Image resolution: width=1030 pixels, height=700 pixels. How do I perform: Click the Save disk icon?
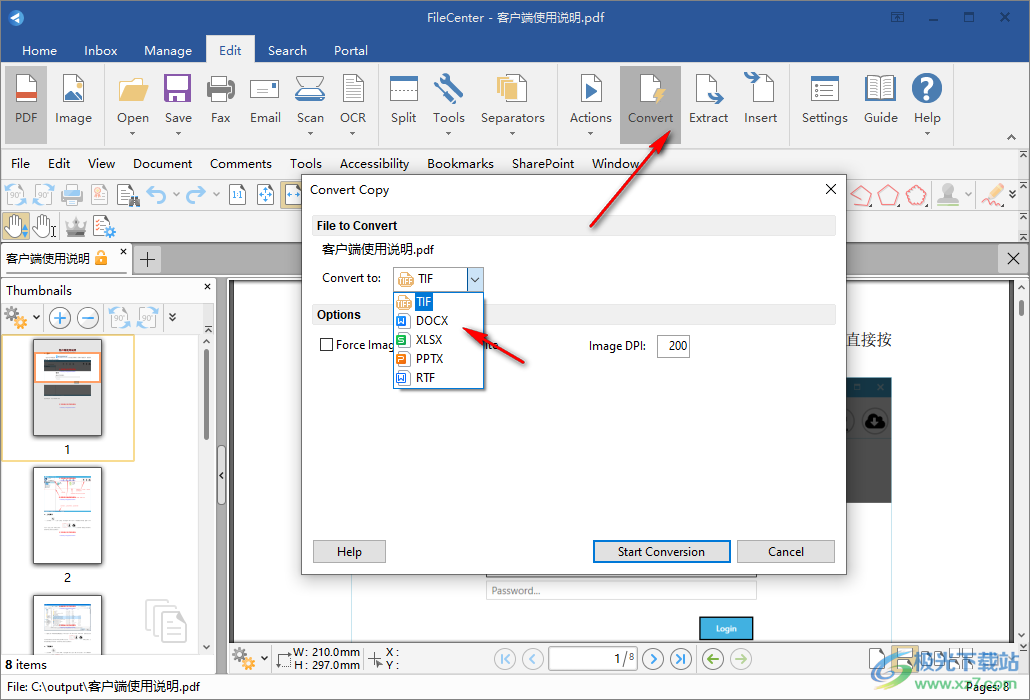point(178,89)
